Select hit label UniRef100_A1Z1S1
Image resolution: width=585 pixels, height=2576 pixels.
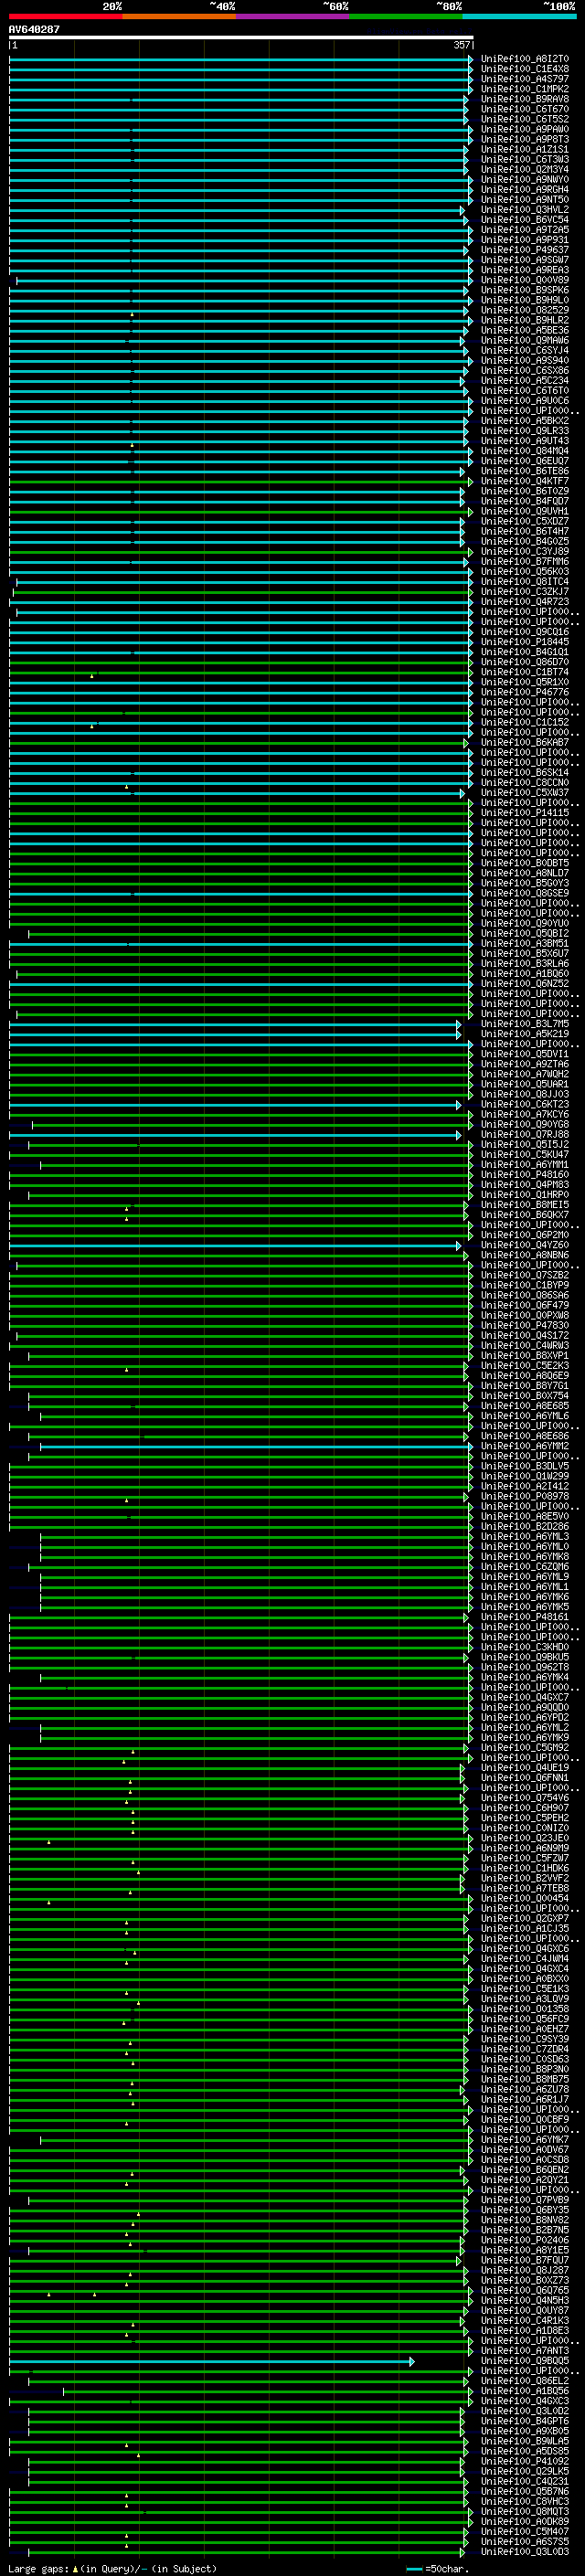click(x=525, y=149)
